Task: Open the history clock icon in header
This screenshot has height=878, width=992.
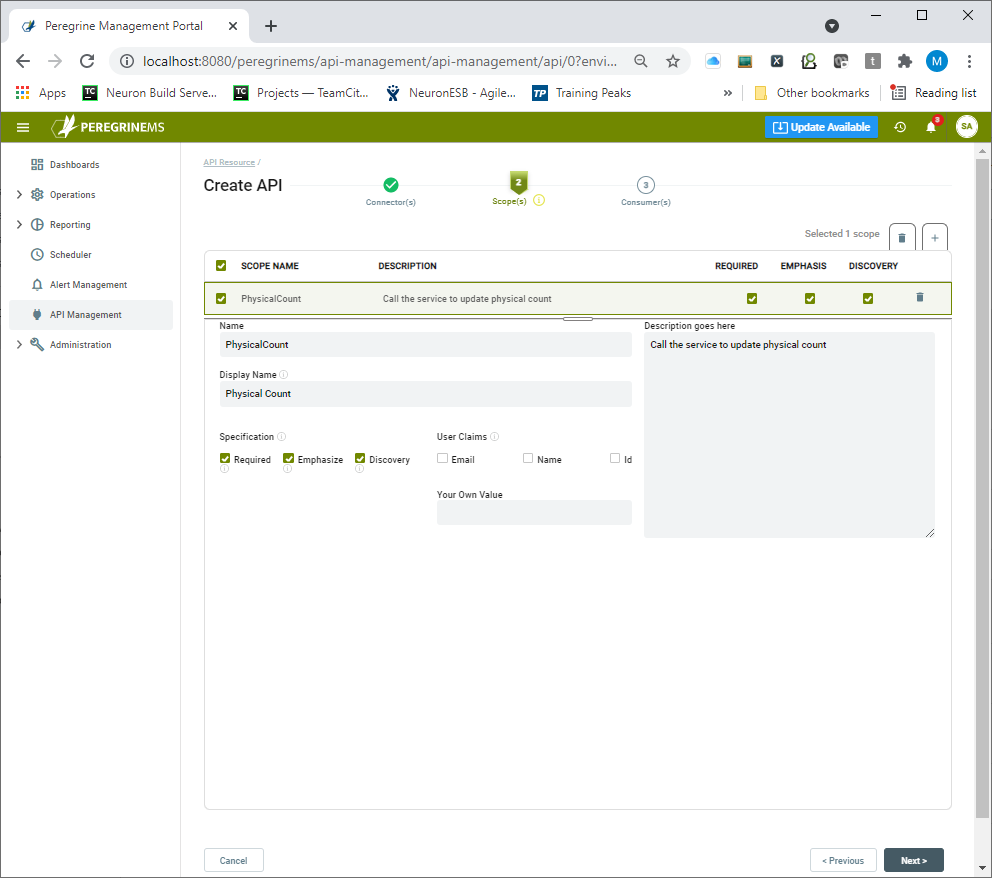Action: pyautogui.click(x=900, y=127)
